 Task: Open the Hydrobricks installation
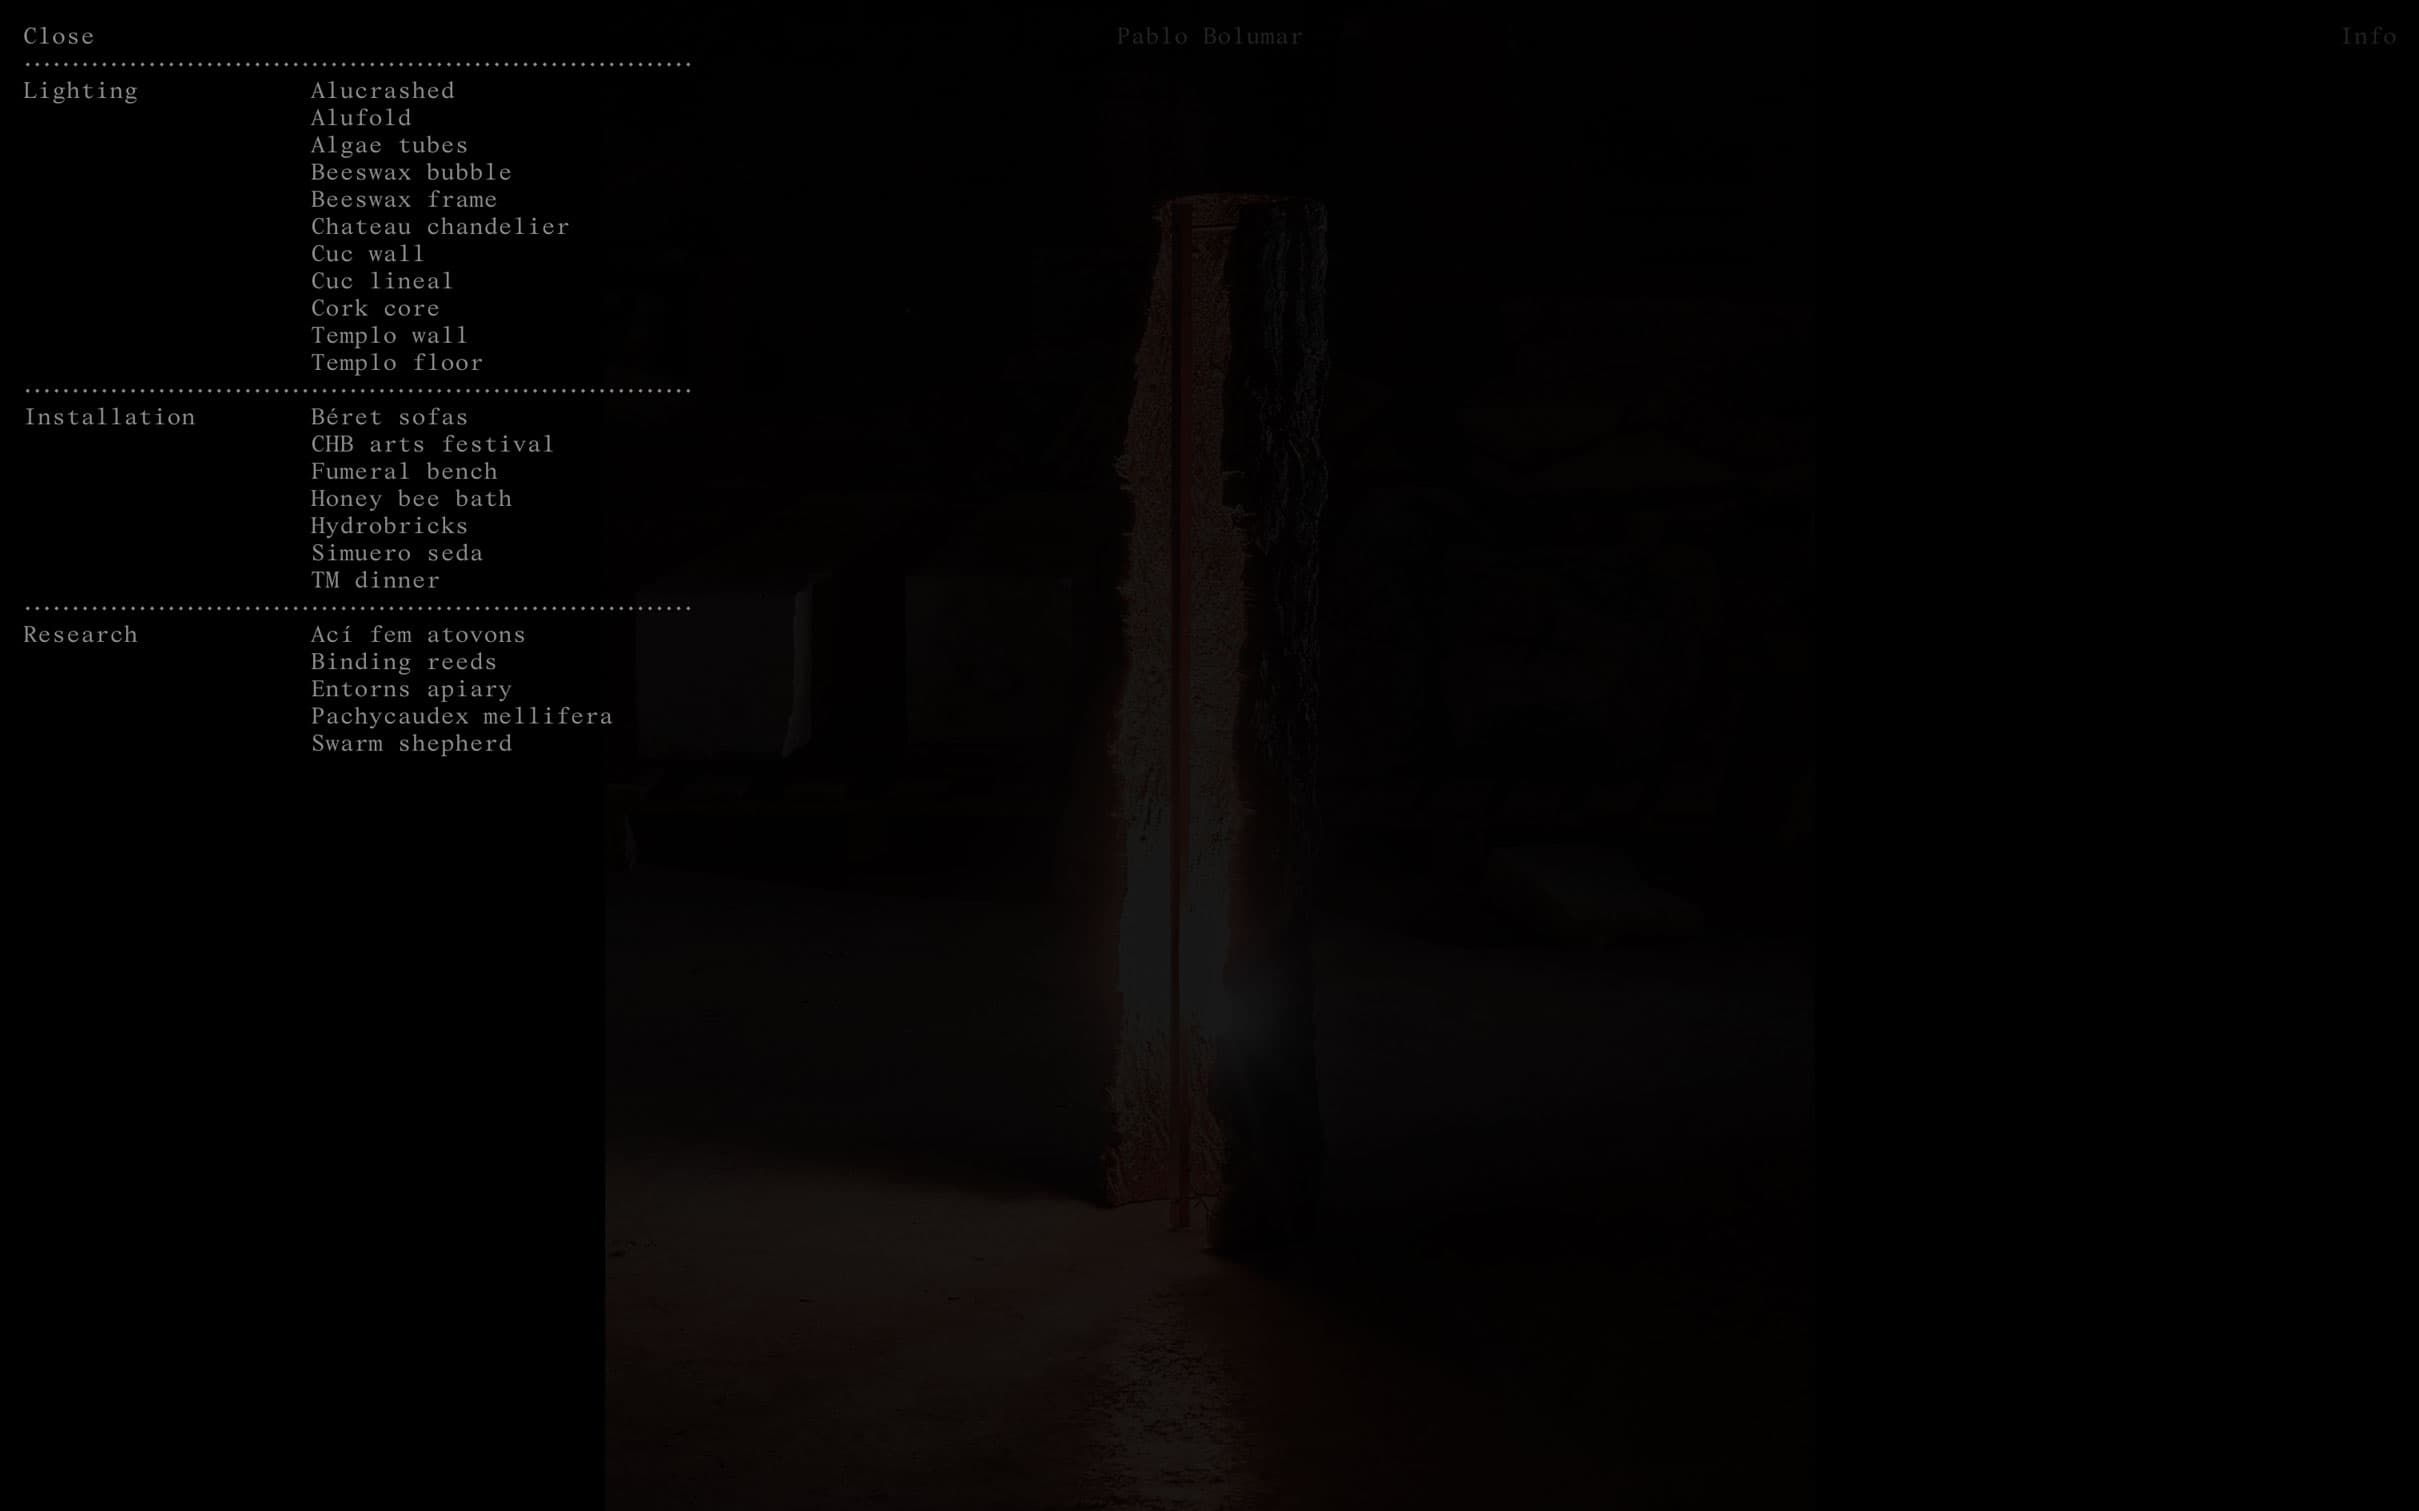[389, 525]
